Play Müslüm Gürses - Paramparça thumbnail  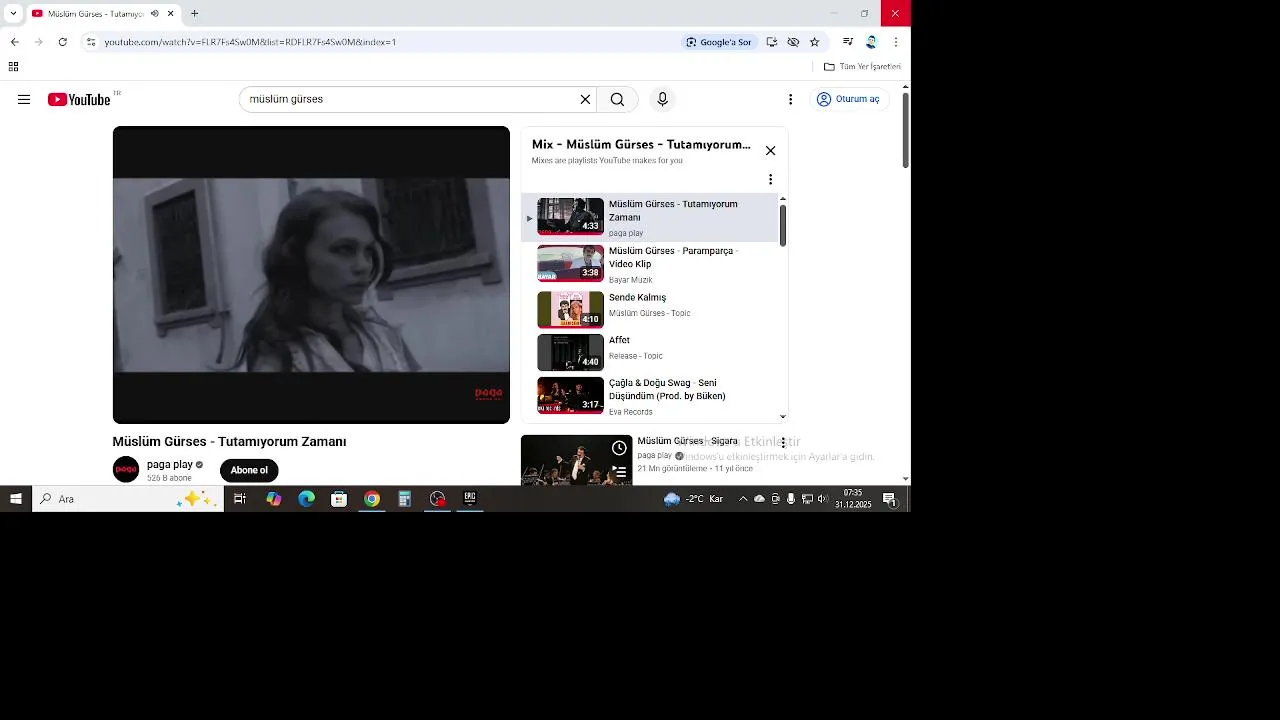point(570,263)
